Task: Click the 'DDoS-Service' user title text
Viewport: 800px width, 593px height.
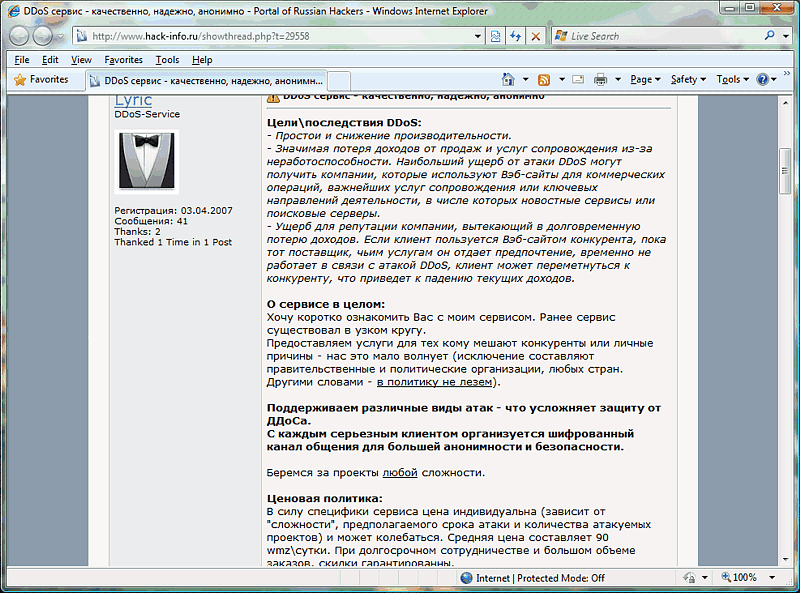Action: pyautogui.click(x=147, y=114)
